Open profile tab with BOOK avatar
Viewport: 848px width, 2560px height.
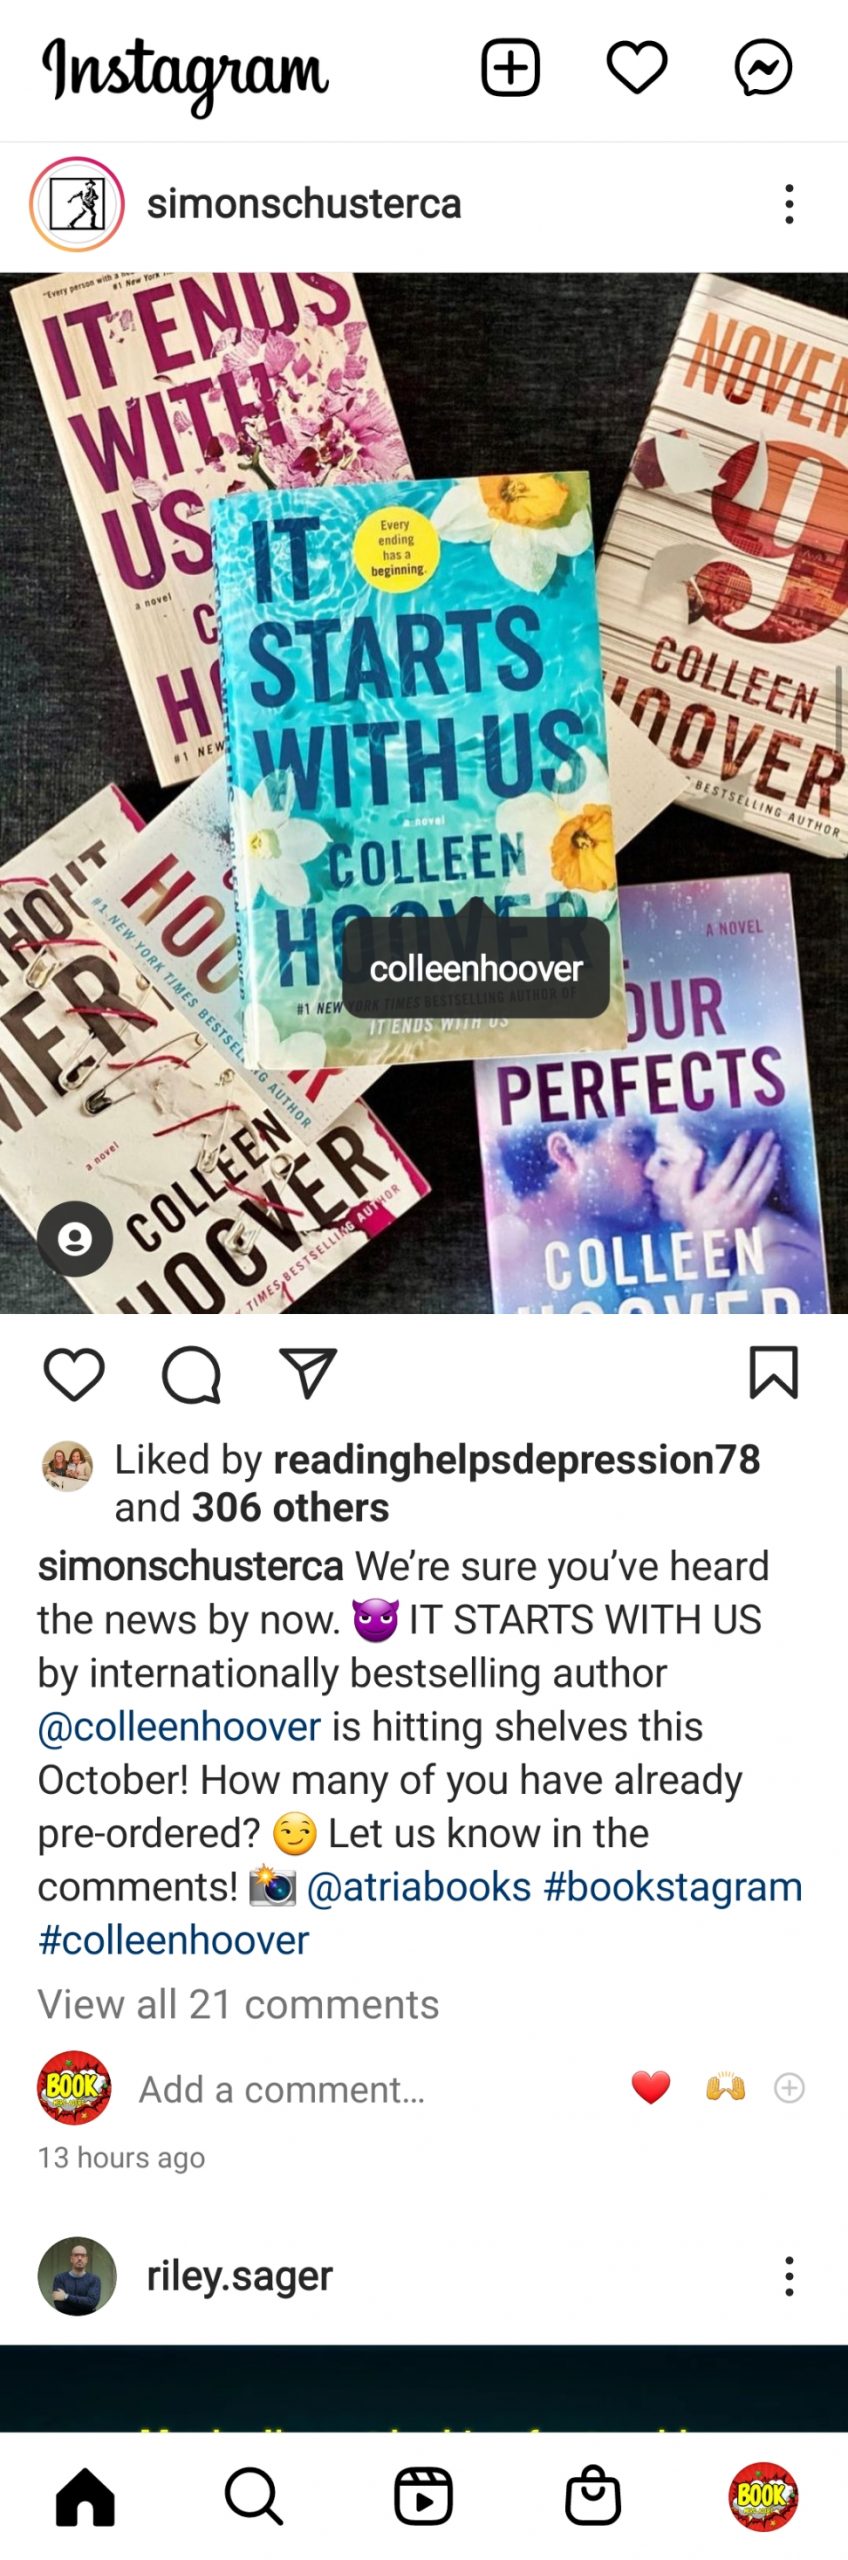pos(763,2496)
